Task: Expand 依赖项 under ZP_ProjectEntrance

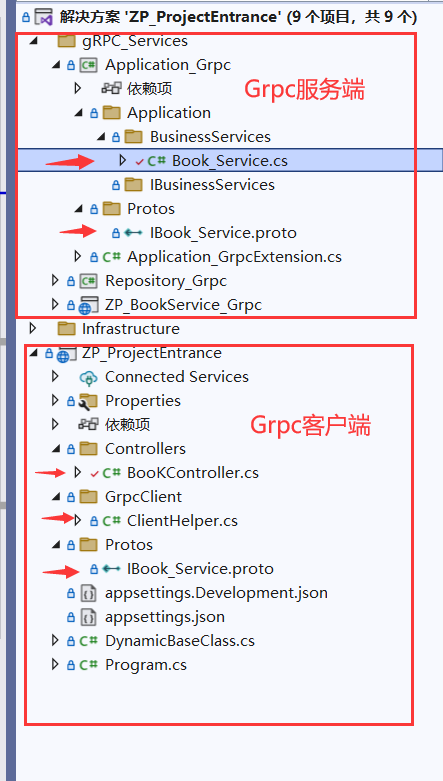Action: coord(55,424)
